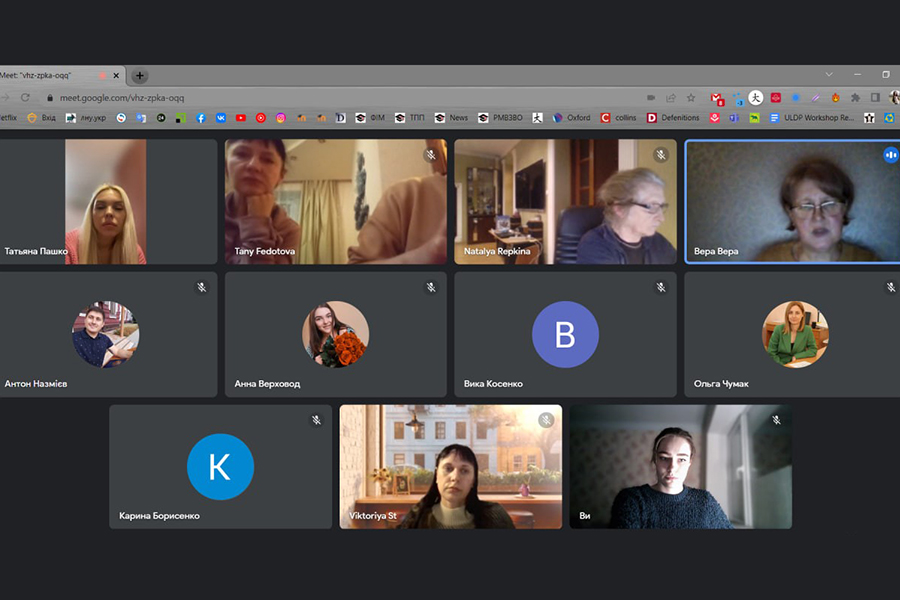This screenshot has width=900, height=600.
Task: Open the tab search chevron dropdown
Action: click(829, 75)
